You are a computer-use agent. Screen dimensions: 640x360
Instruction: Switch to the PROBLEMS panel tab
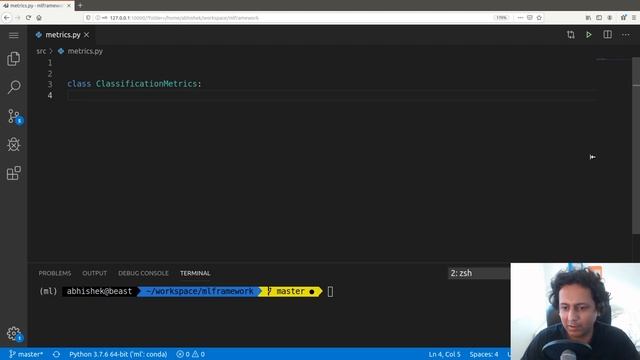(55, 273)
